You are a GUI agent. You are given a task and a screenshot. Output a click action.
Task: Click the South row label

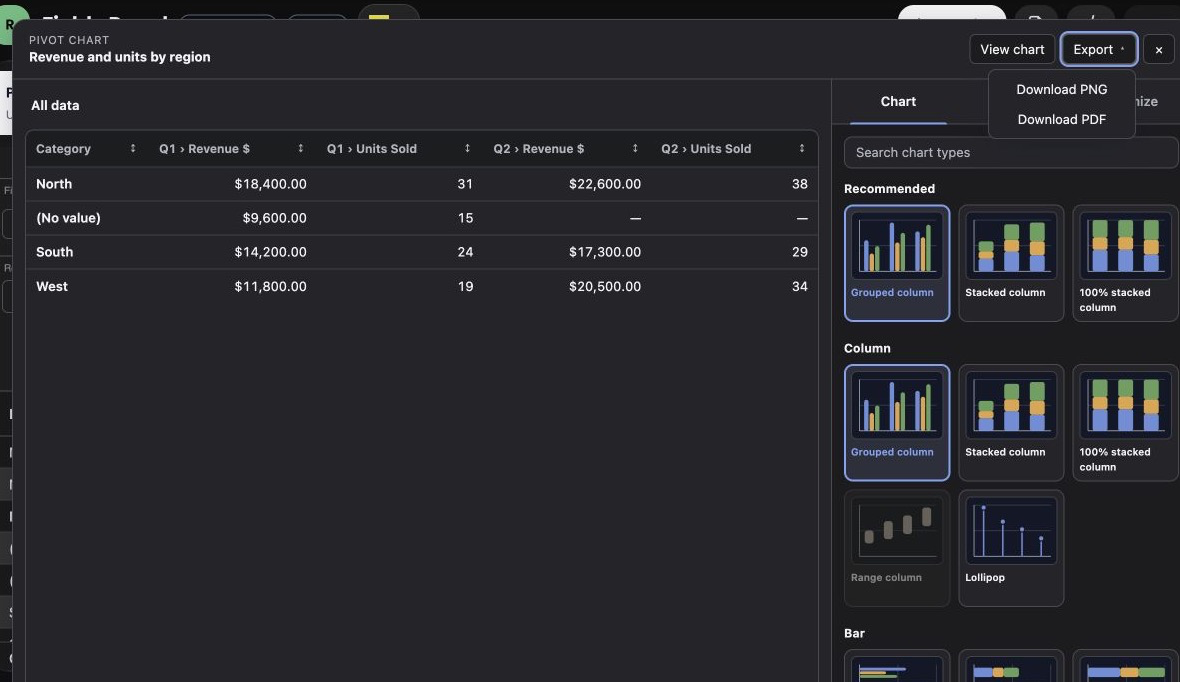[54, 252]
